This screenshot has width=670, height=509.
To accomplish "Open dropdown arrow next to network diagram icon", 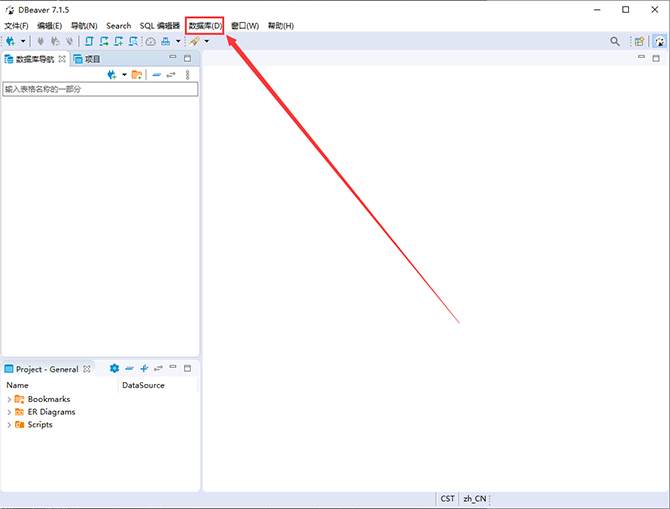I will (x=178, y=41).
